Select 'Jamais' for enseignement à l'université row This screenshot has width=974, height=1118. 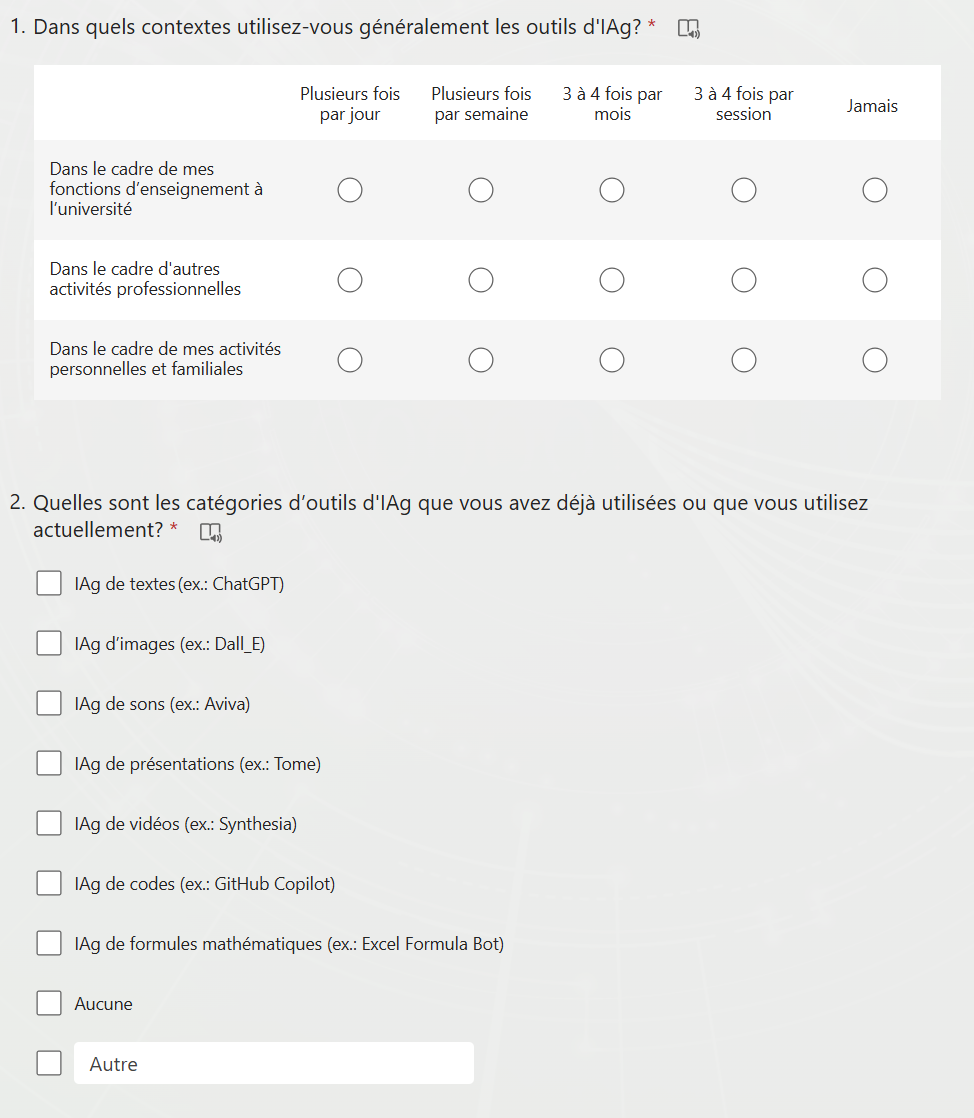click(x=875, y=190)
